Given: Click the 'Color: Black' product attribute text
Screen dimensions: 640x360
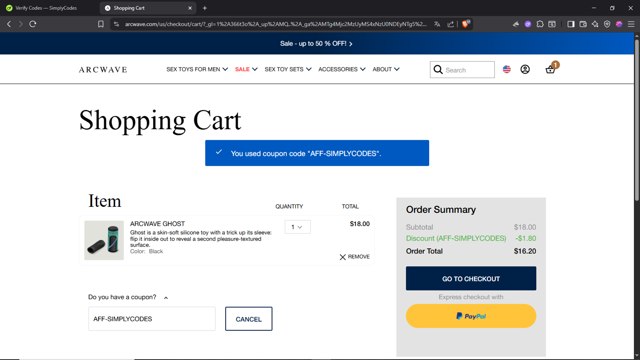Looking at the screenshot, I should tap(146, 251).
